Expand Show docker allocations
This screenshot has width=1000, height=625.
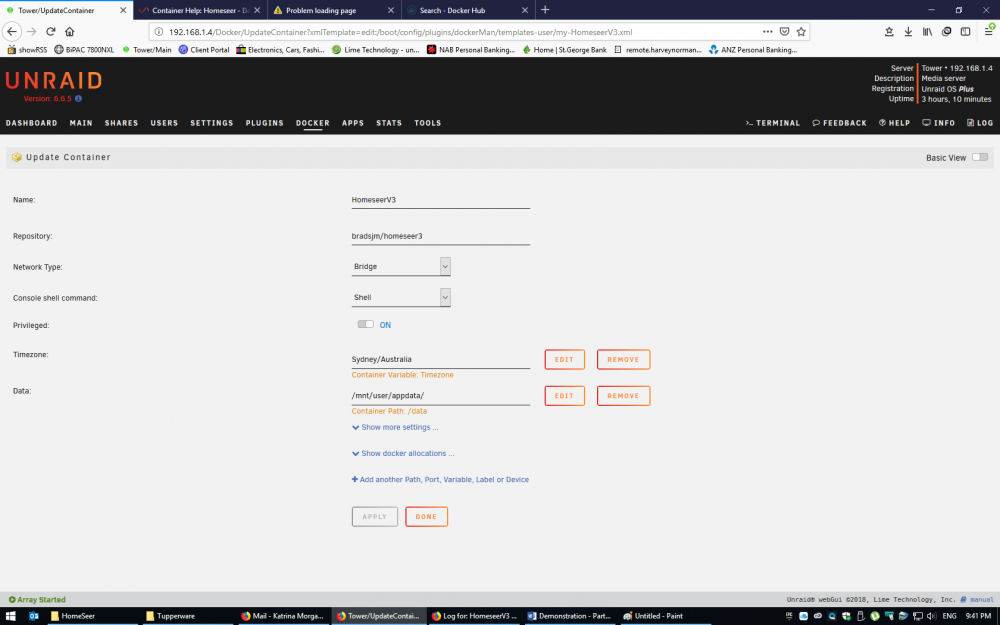click(403, 453)
